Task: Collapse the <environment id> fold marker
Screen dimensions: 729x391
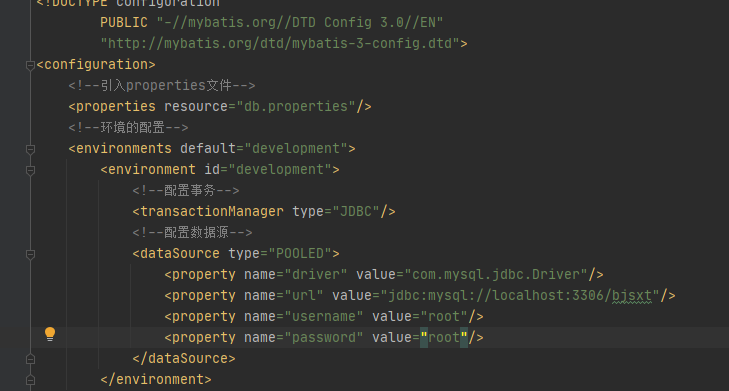Action: (x=30, y=170)
